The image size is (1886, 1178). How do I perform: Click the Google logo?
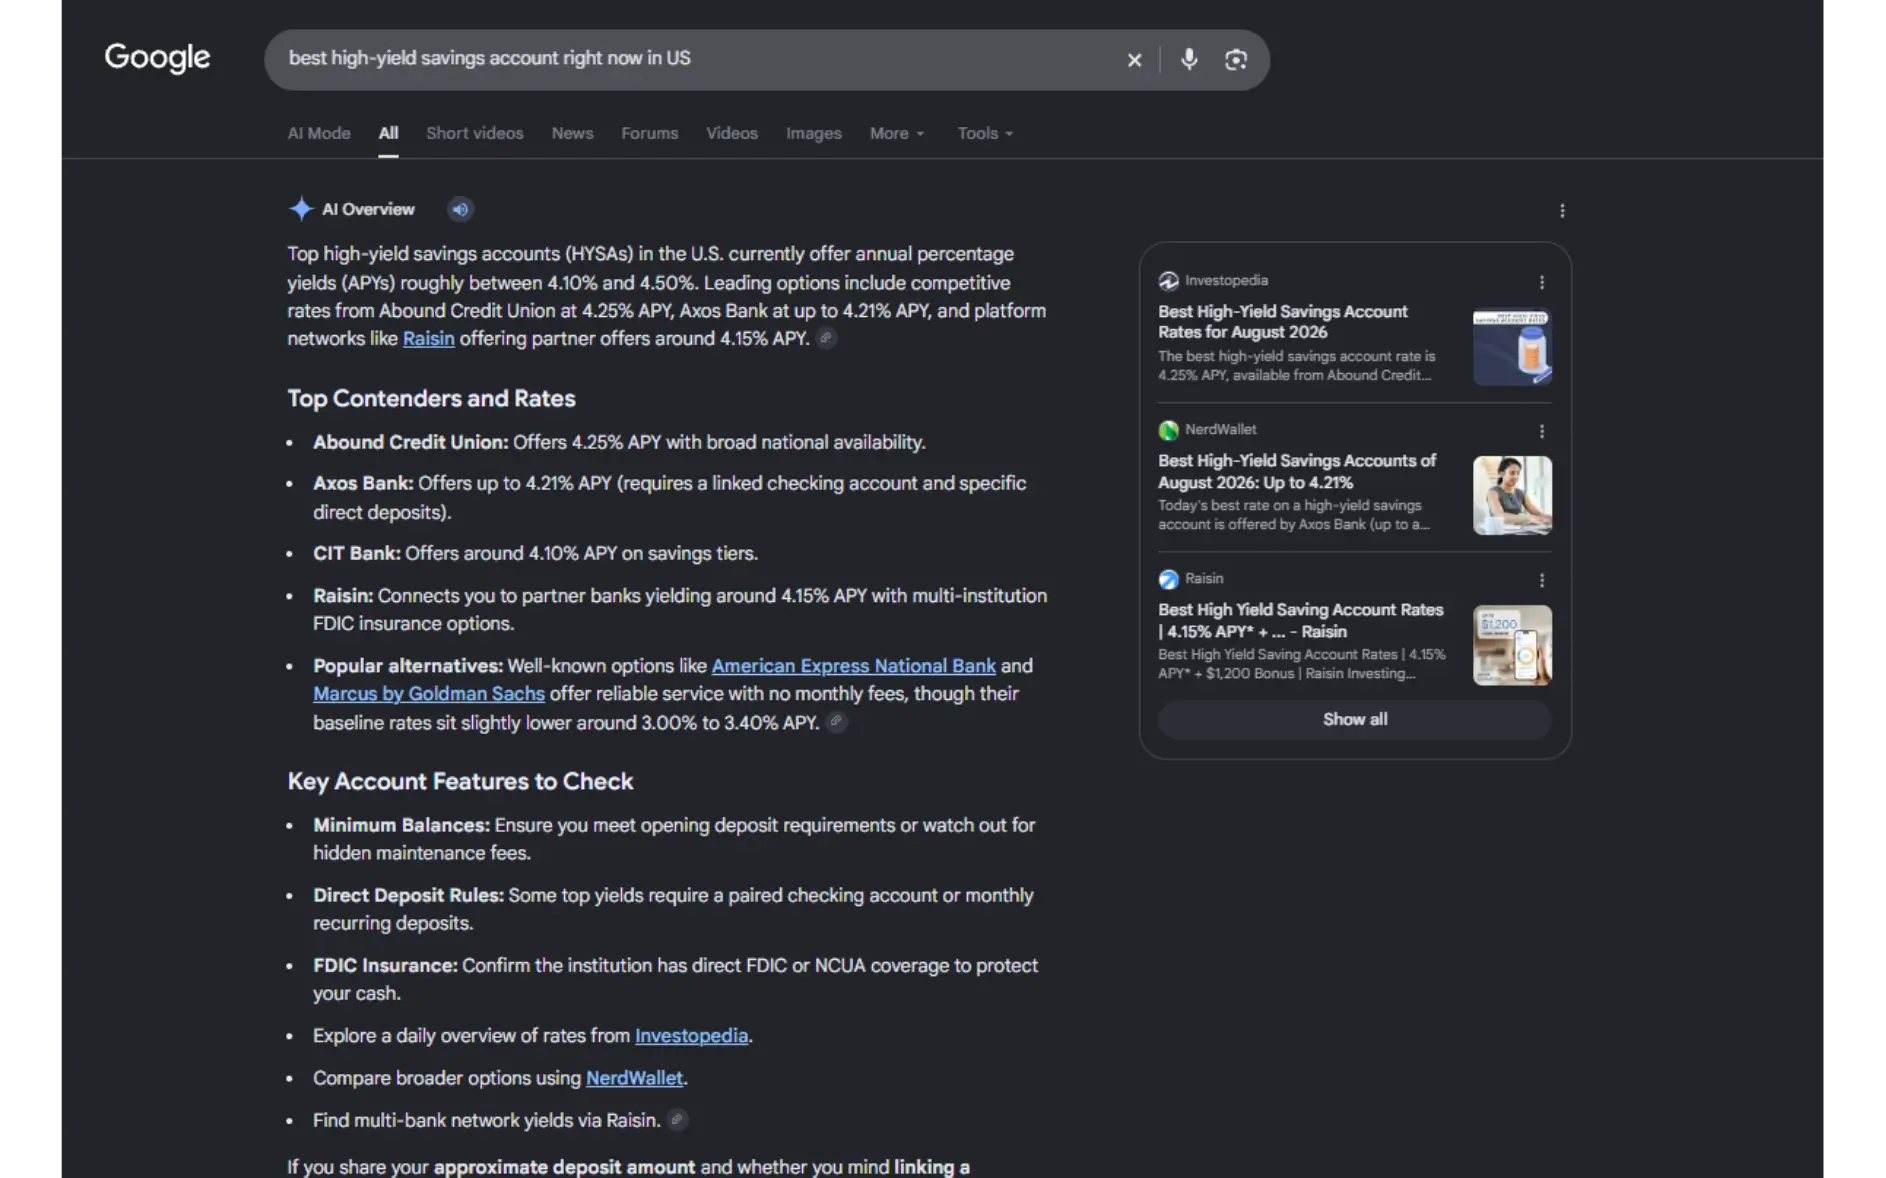[x=157, y=58]
